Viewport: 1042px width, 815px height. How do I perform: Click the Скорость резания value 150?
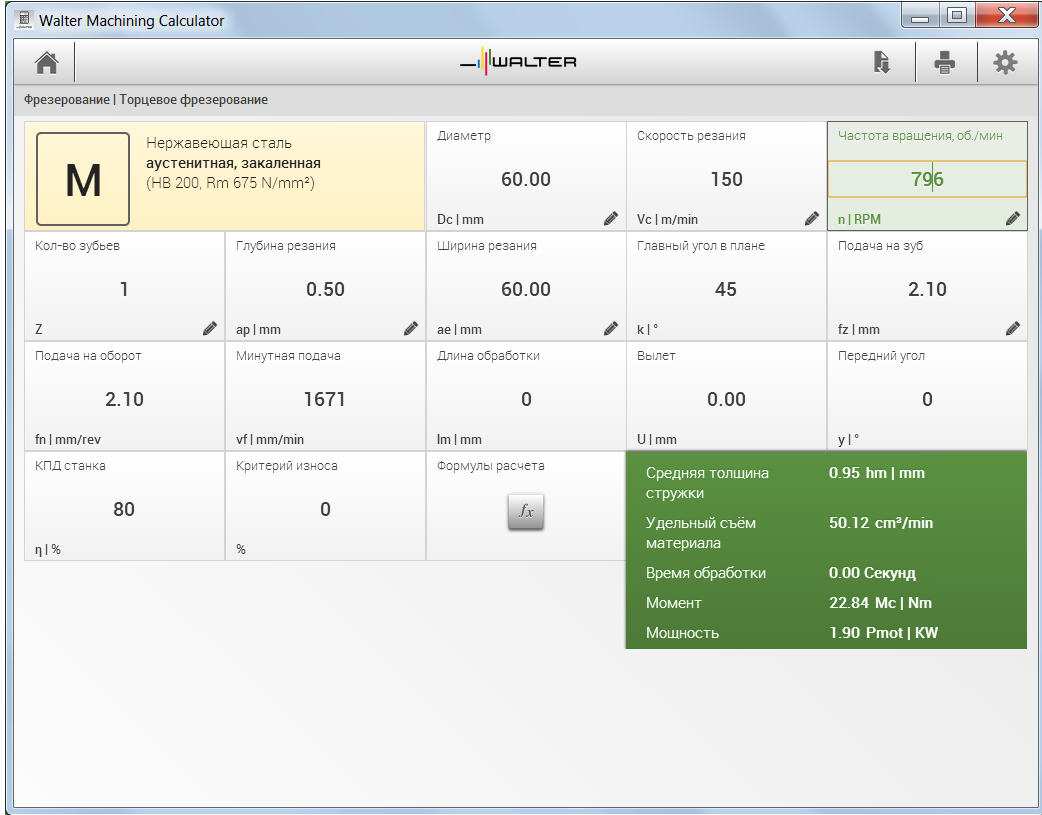(726, 179)
